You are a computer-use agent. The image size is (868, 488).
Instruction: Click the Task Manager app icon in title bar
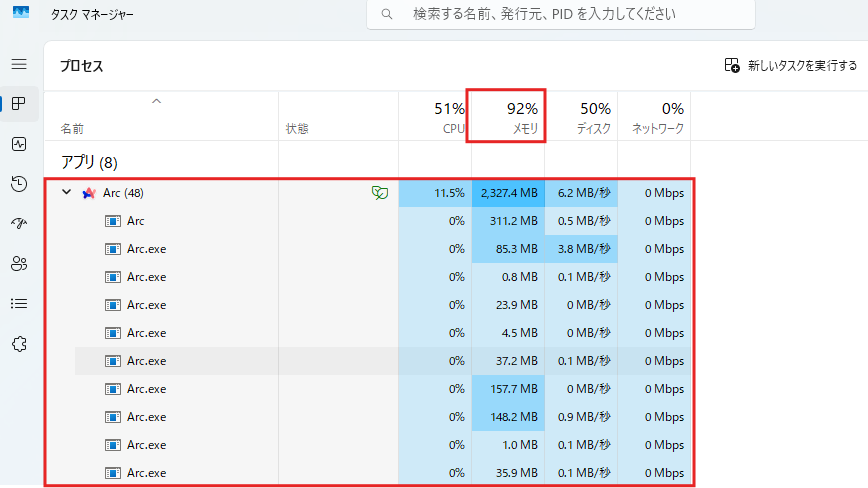coord(21,12)
